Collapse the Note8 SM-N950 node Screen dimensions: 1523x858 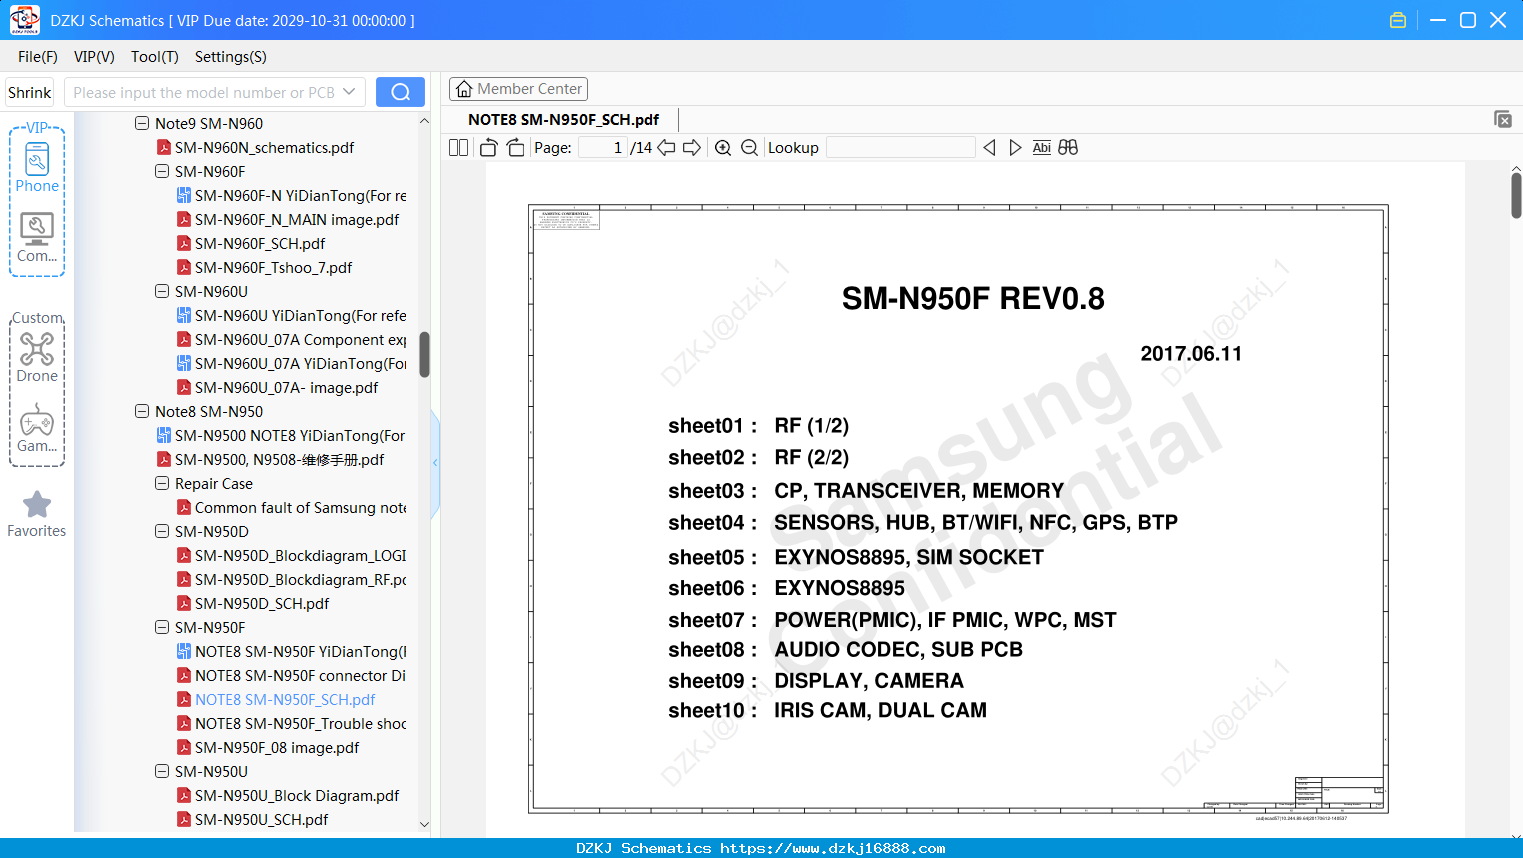142,412
